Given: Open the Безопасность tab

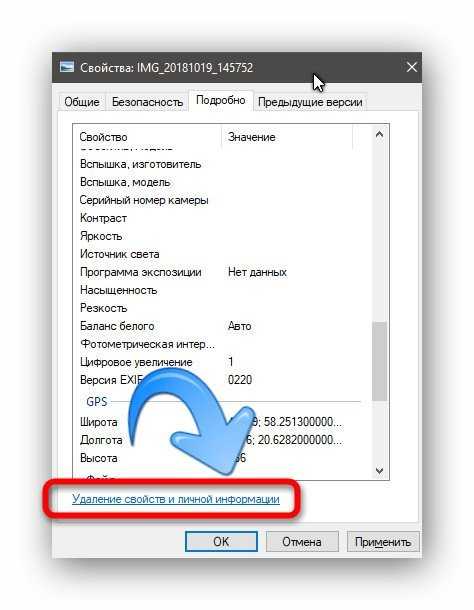Looking at the screenshot, I should coord(147,102).
